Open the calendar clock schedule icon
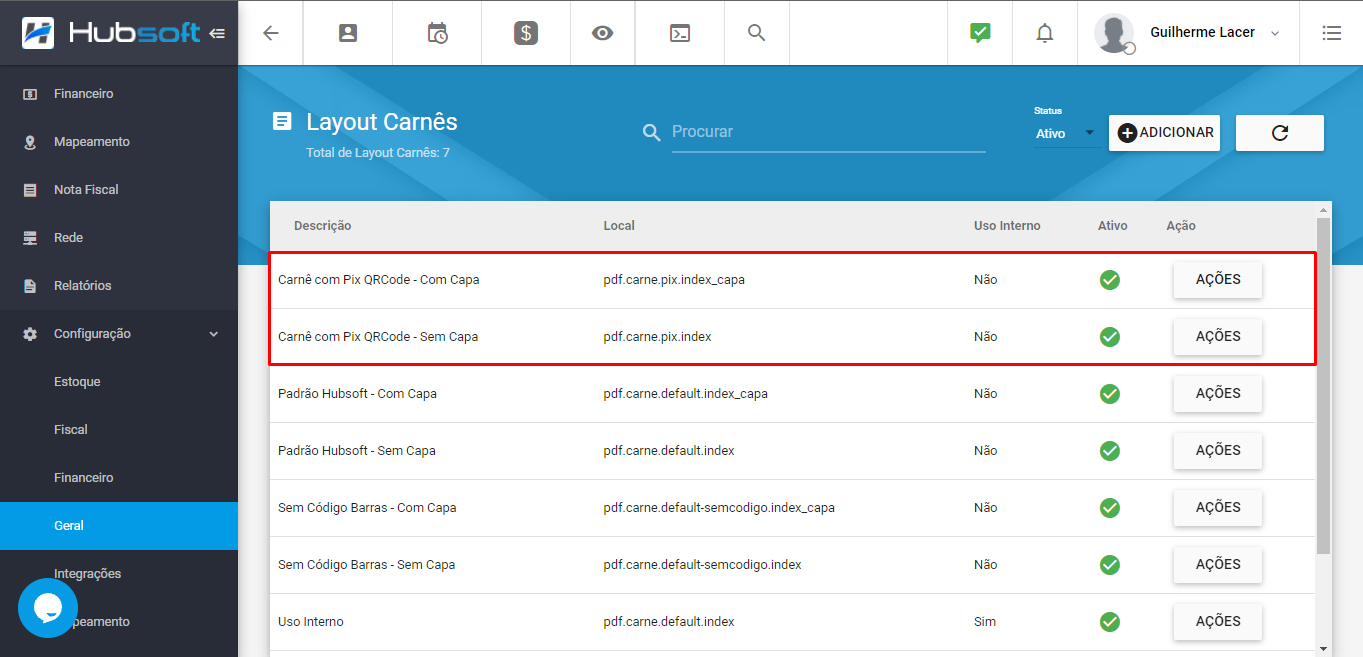The height and width of the screenshot is (657, 1363). coord(437,33)
